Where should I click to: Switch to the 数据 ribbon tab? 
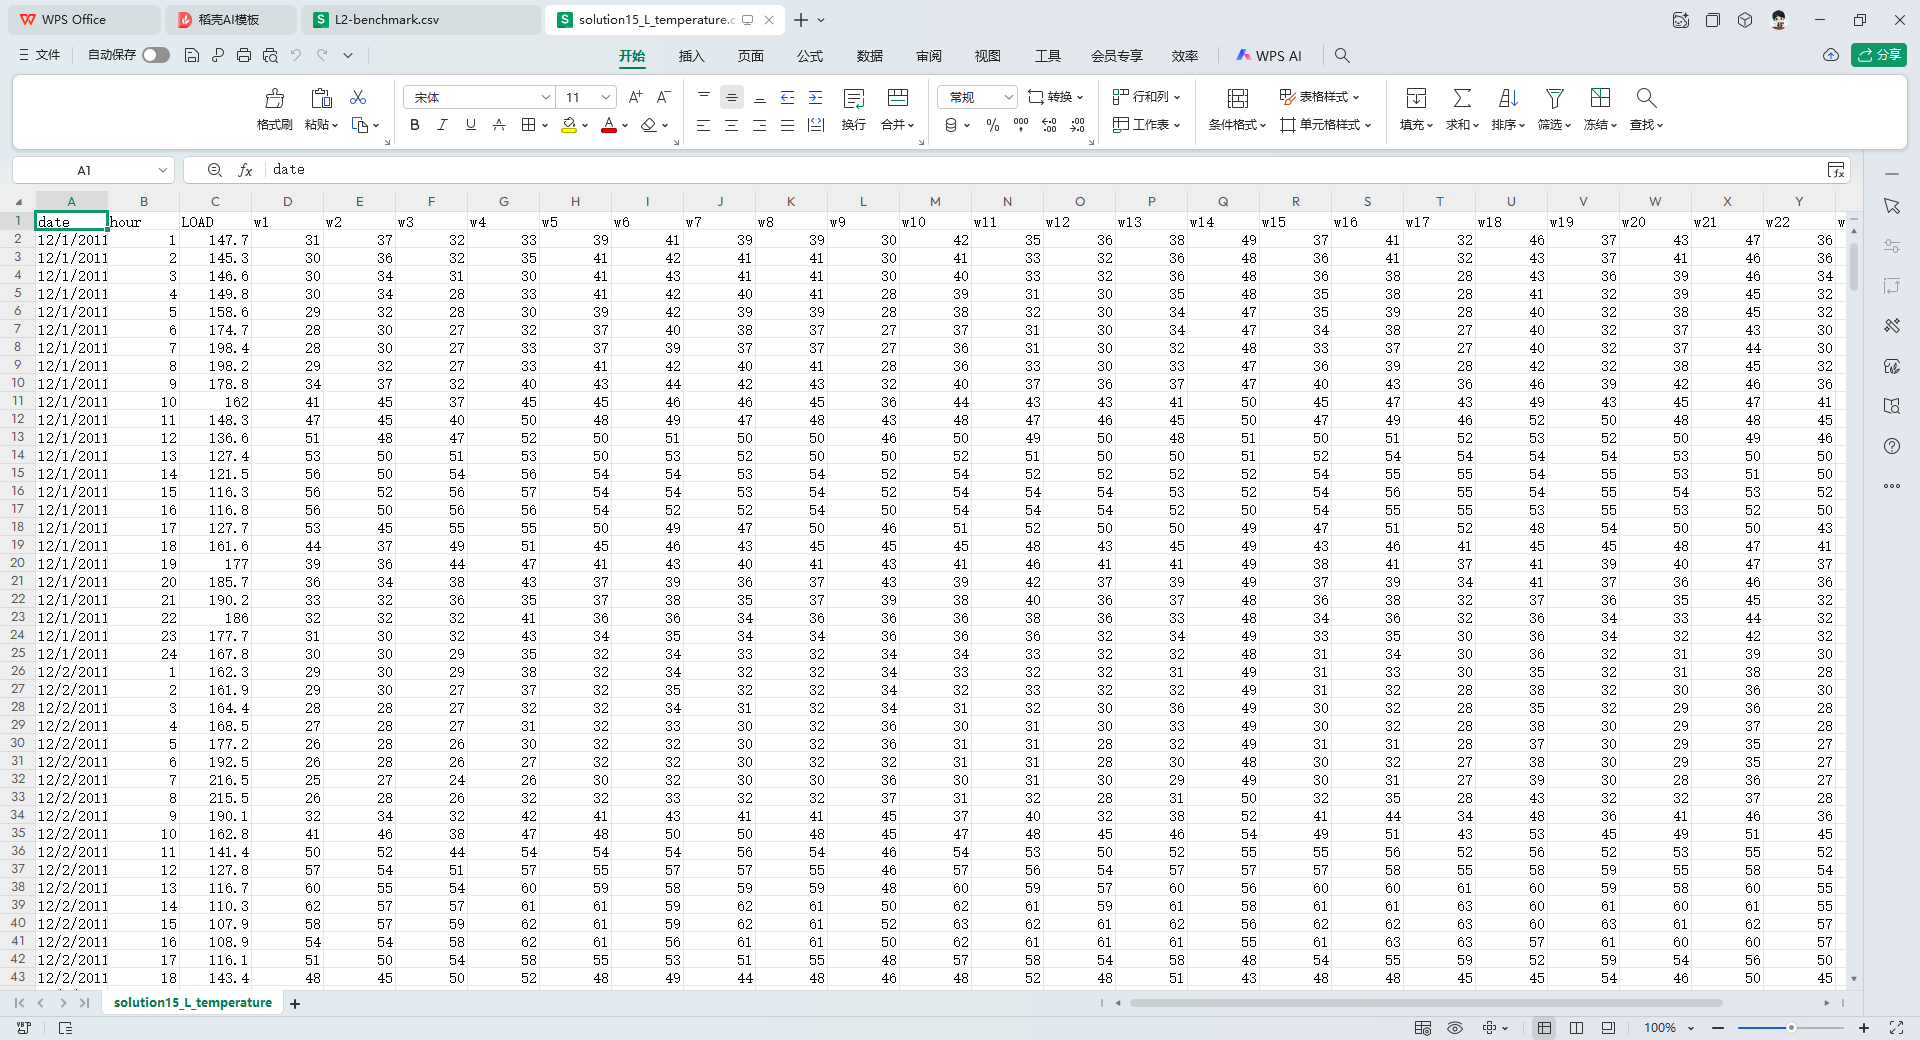[870, 56]
